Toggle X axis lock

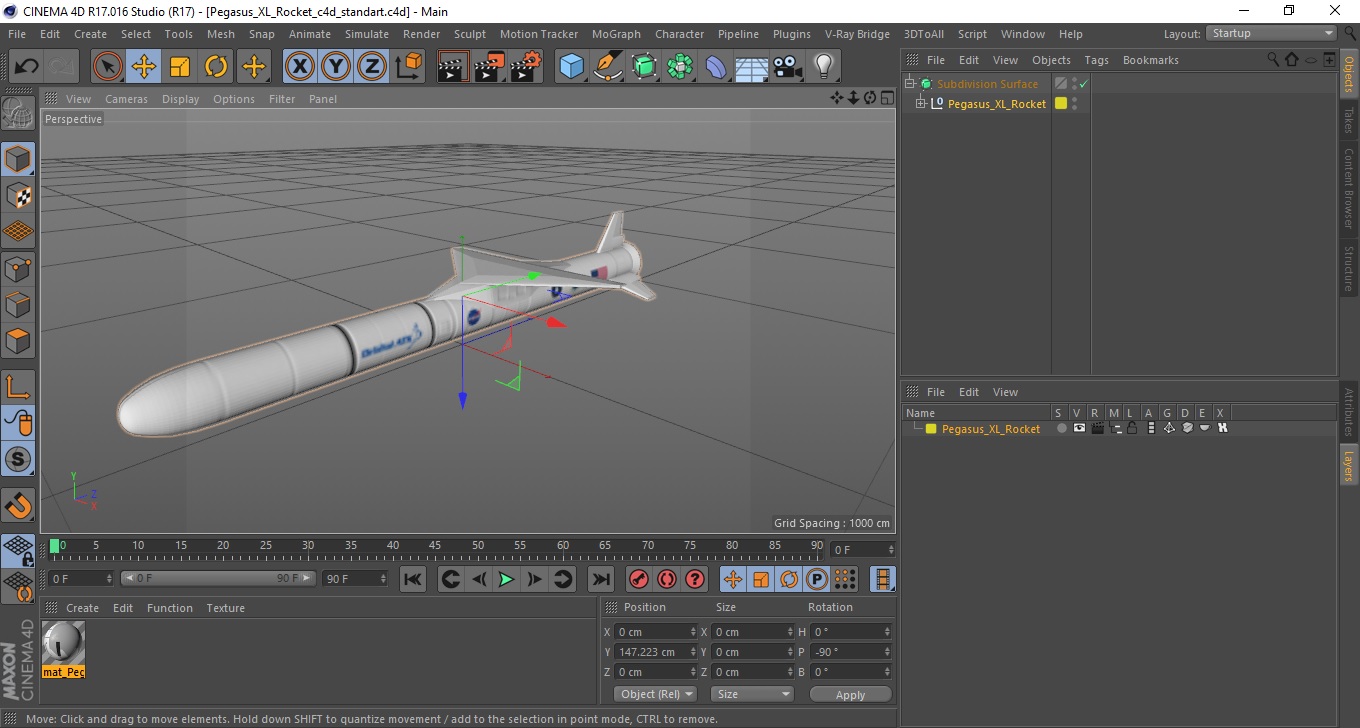[x=299, y=67]
